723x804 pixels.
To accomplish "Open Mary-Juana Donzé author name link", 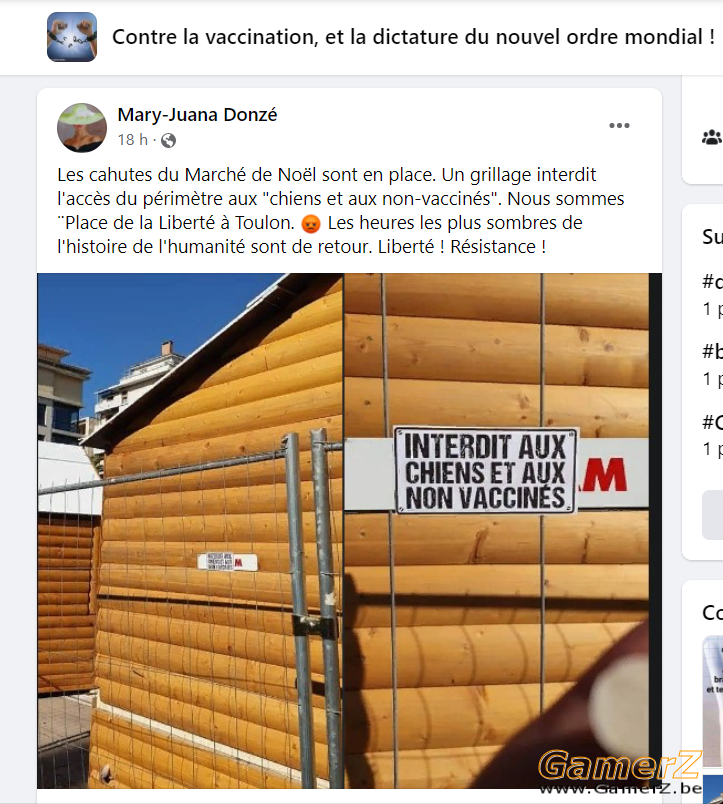I will click(x=197, y=115).
